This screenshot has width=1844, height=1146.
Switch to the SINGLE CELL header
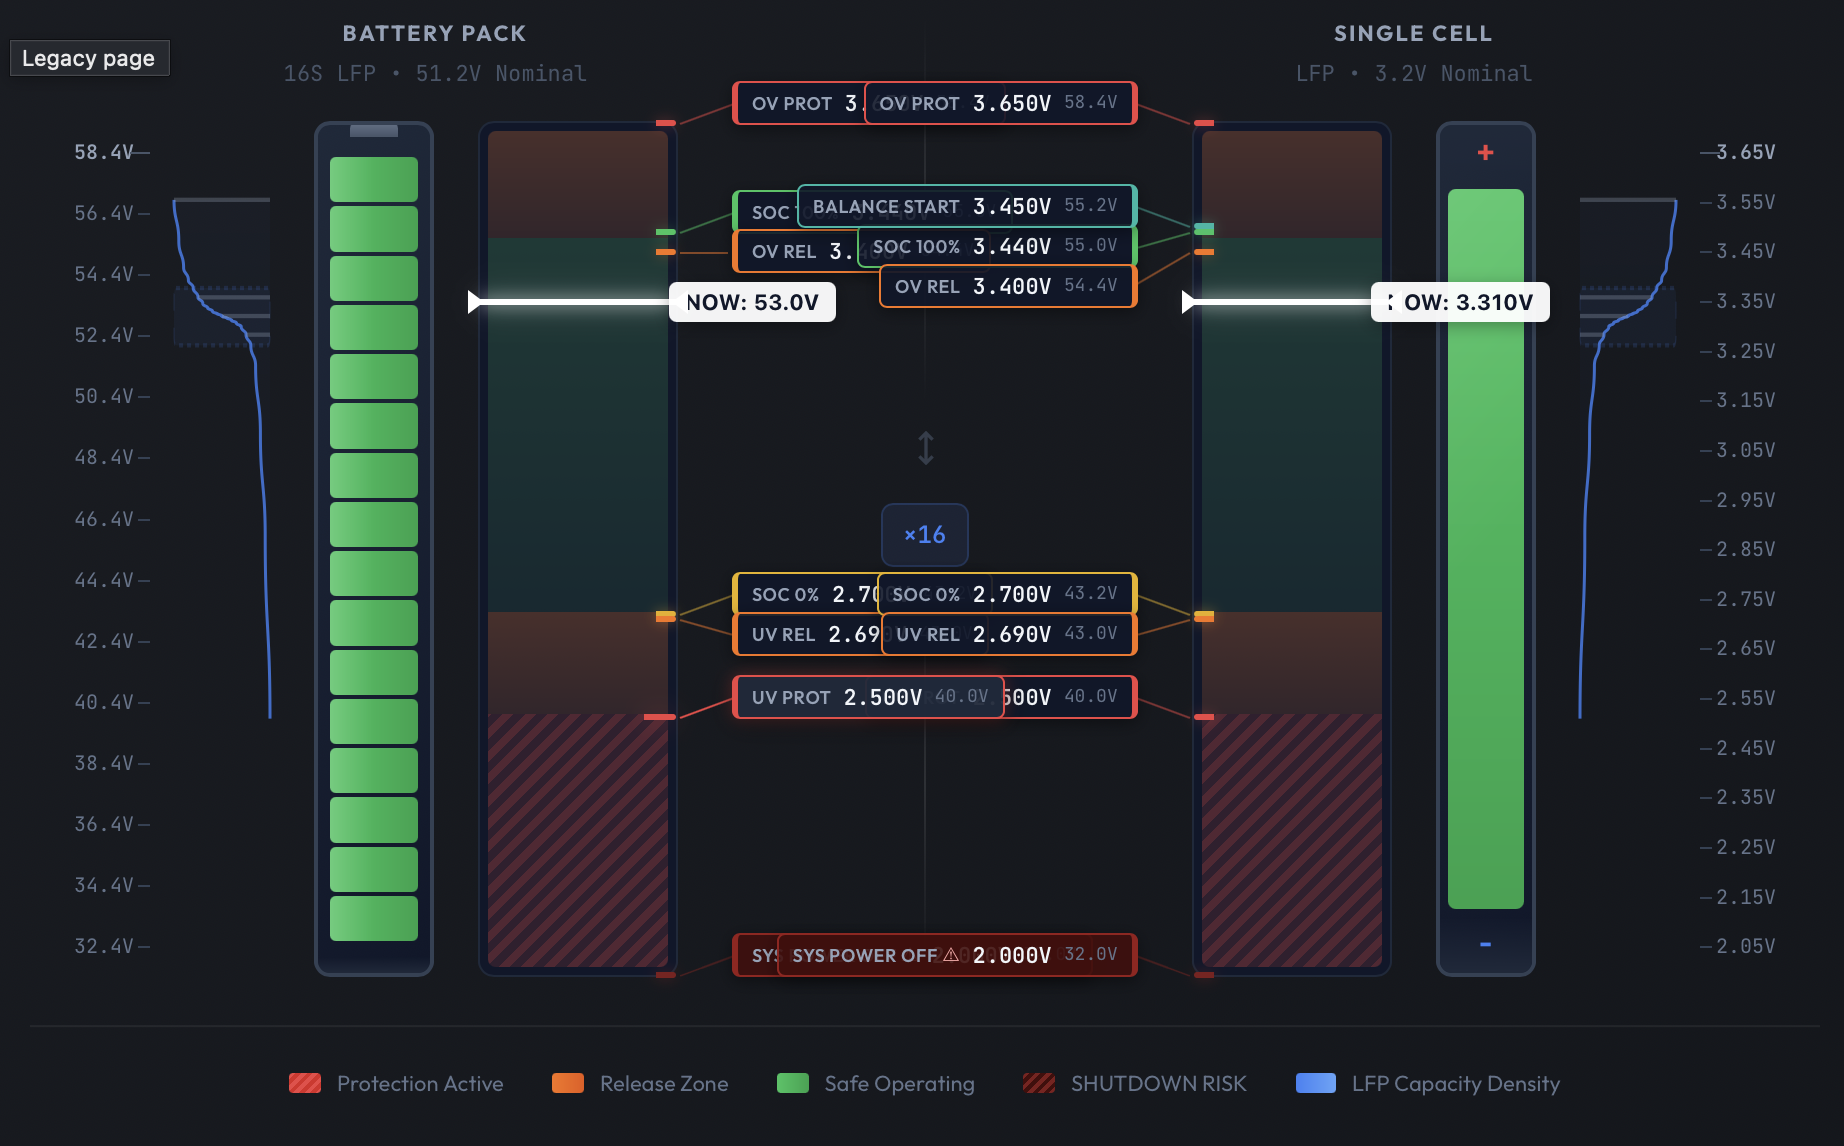click(x=1413, y=33)
